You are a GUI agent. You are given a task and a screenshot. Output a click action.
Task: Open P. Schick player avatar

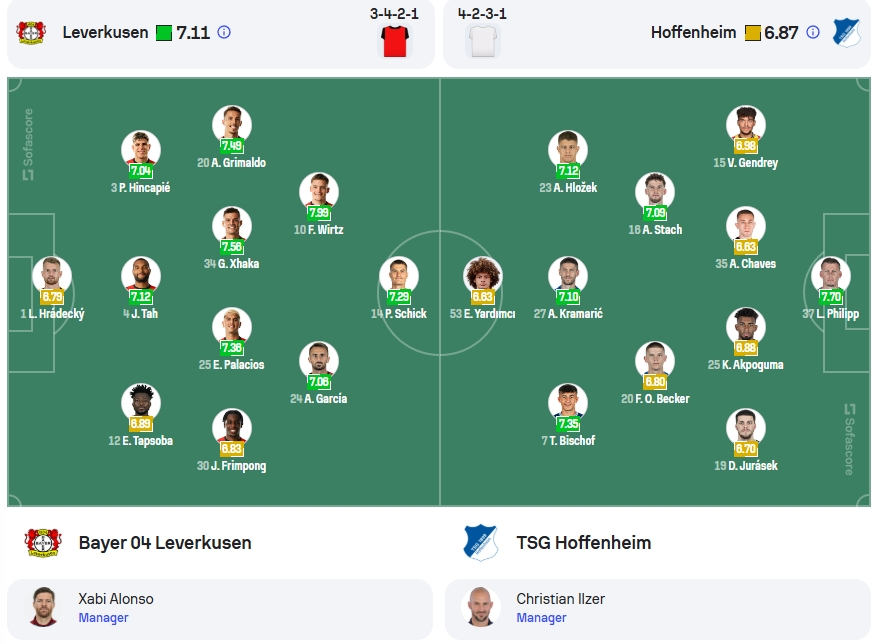pyautogui.click(x=399, y=276)
